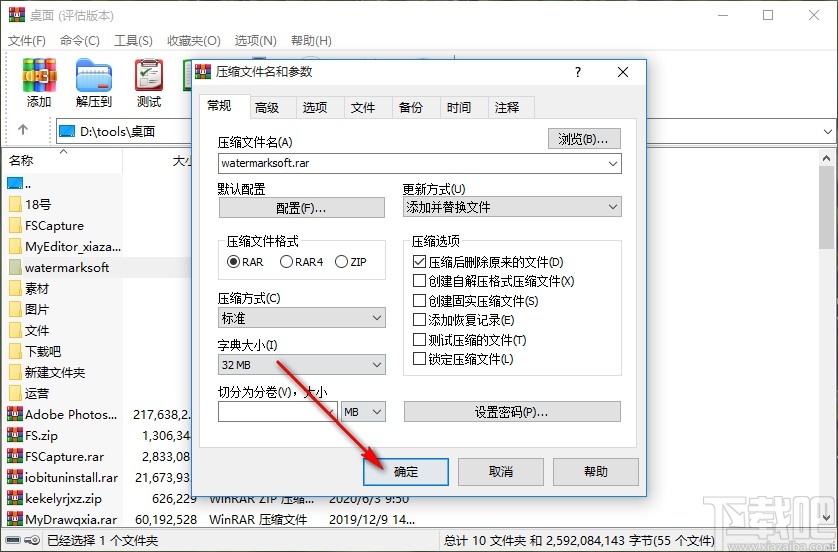Click the drive/key icon in the status bar
The height and width of the screenshot is (552, 838).
click(24, 540)
